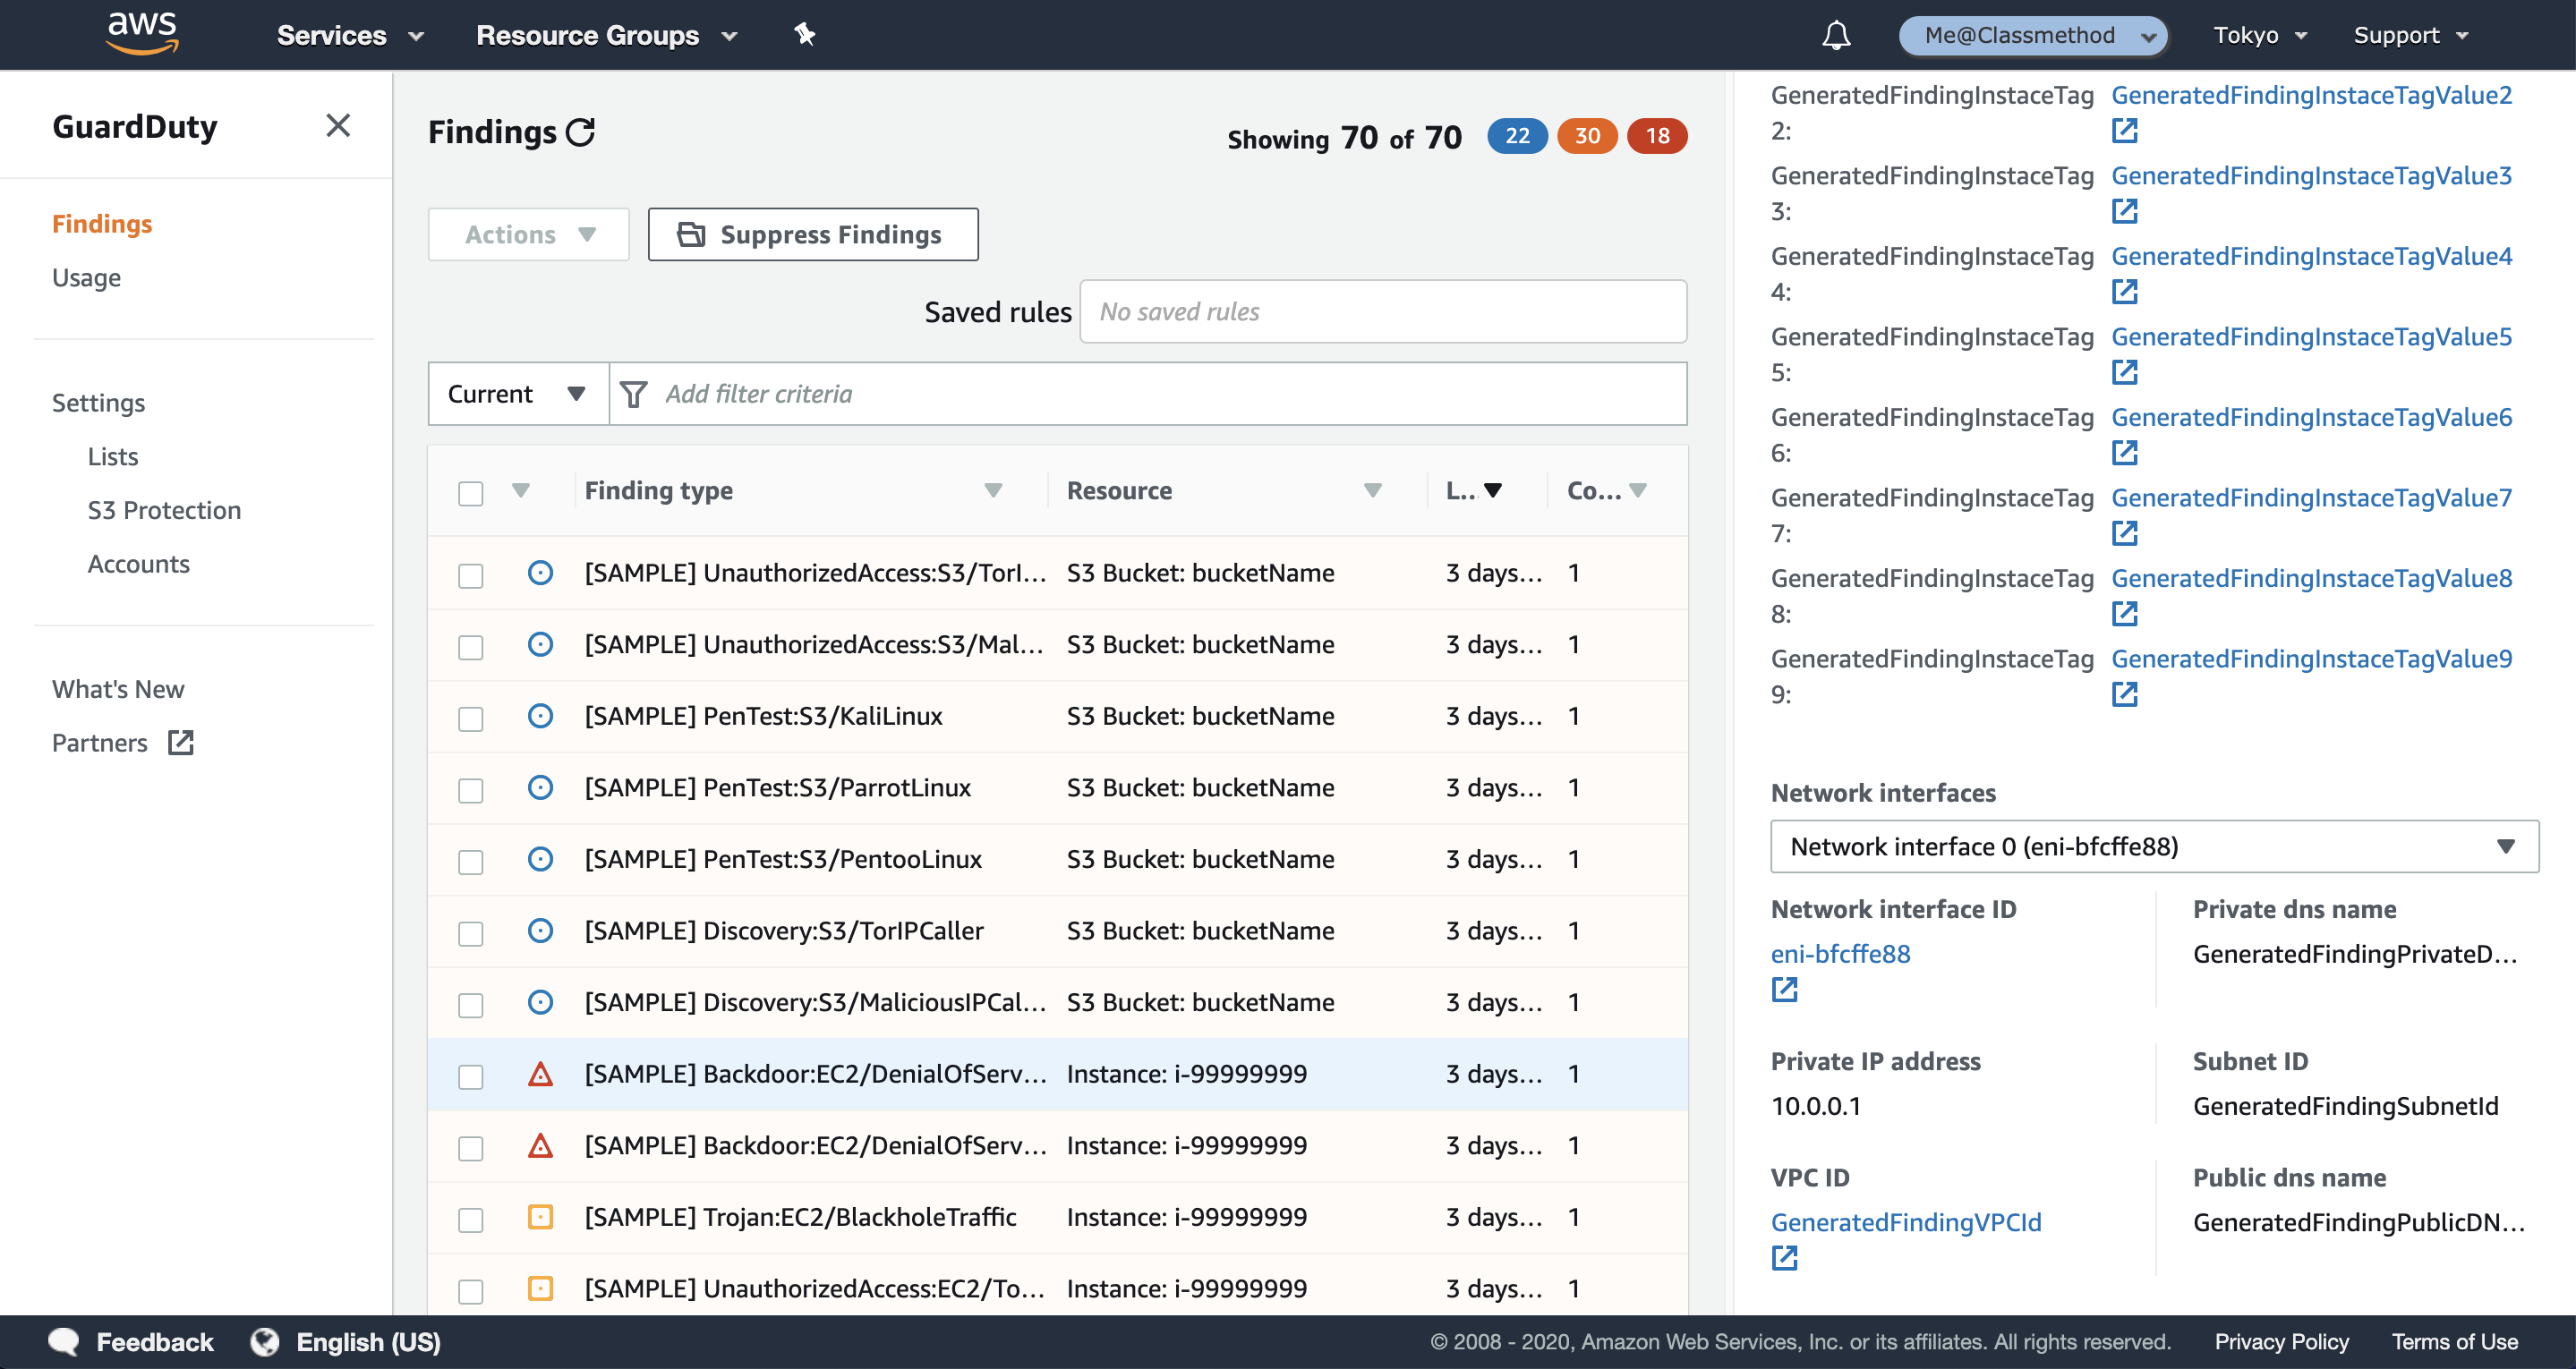
Task: Click severity icon of Discovery:S3/TorIPCaller row
Action: [540, 931]
